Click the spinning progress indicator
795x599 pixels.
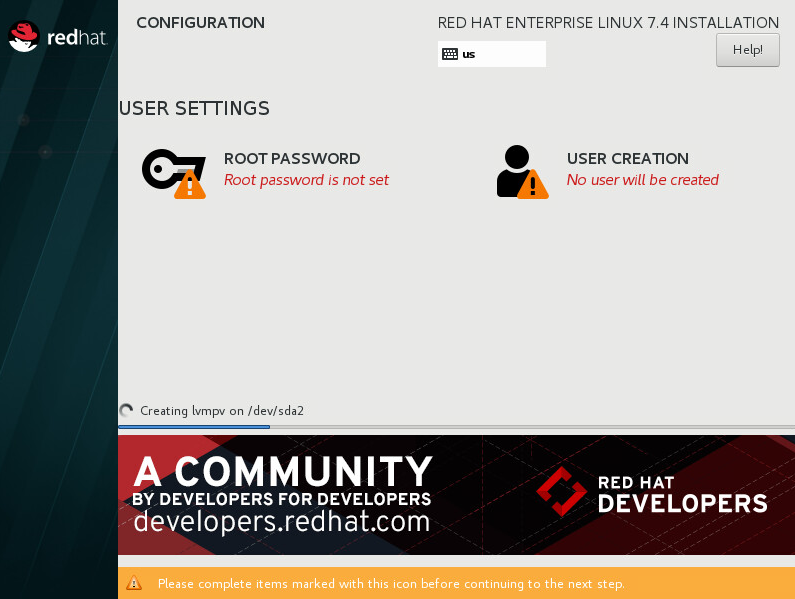coord(126,410)
